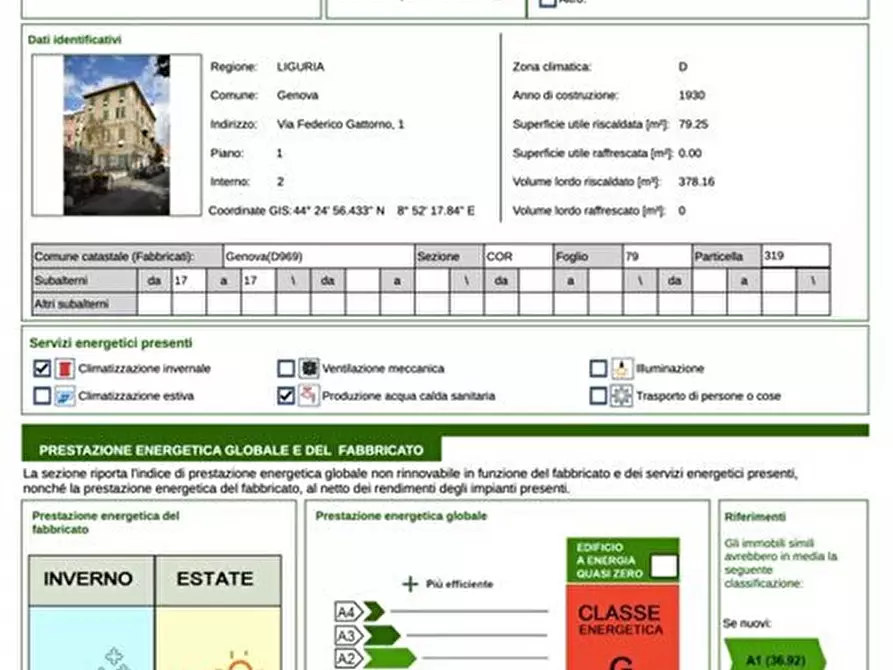Click the Altri subalterni row label

84,304
